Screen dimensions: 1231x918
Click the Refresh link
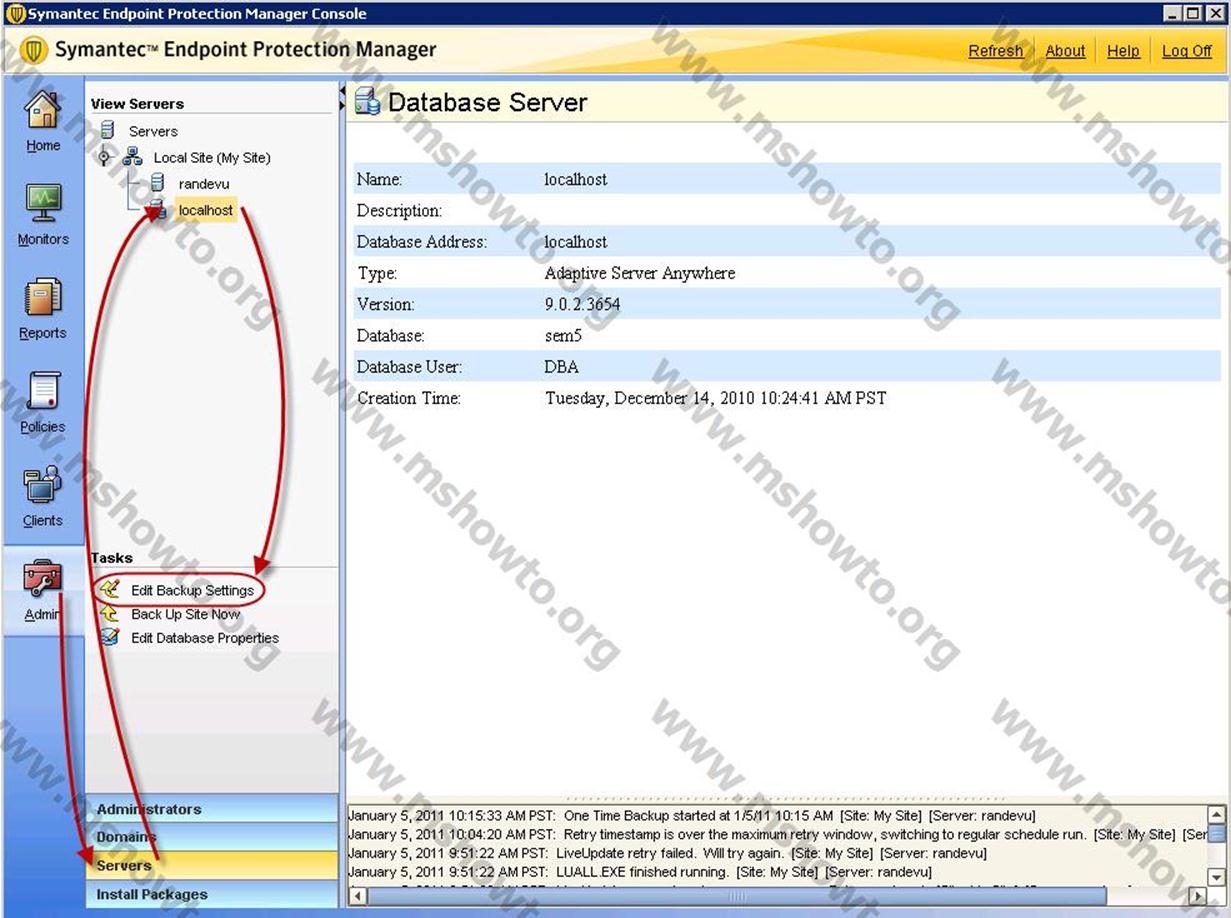pos(995,51)
